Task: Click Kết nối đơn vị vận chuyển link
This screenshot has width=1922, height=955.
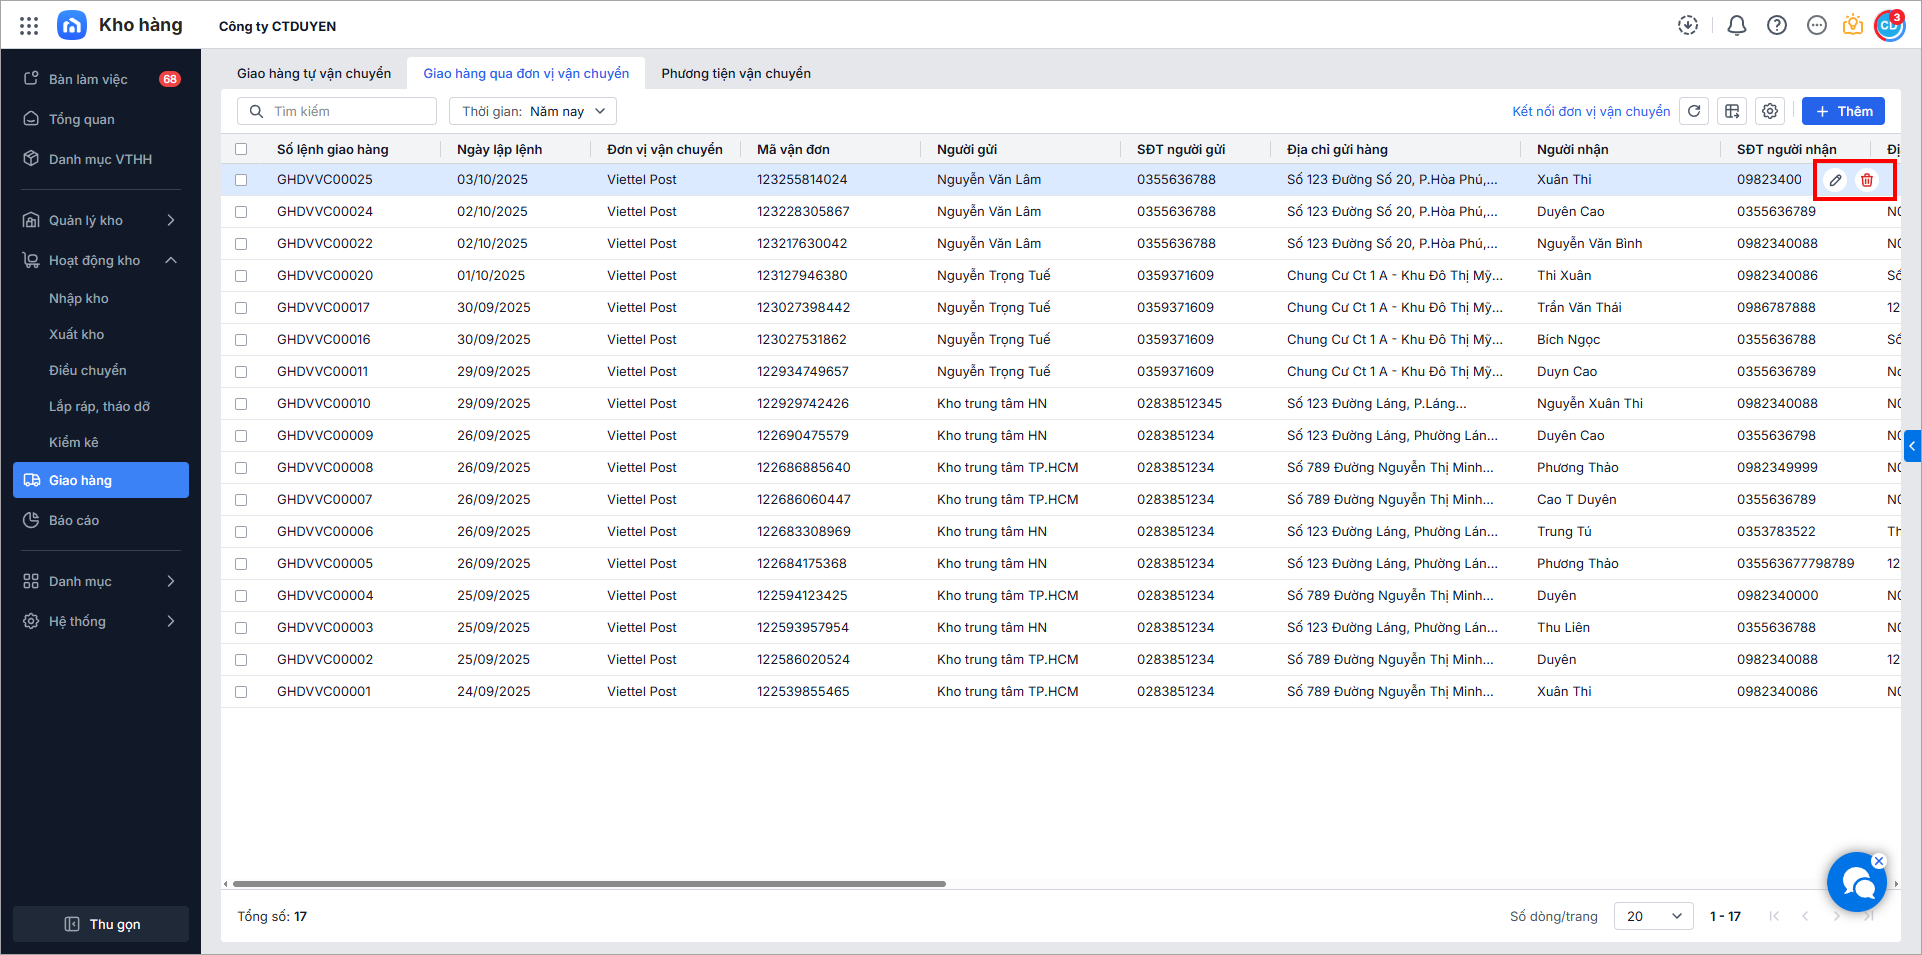Action: pos(1591,111)
